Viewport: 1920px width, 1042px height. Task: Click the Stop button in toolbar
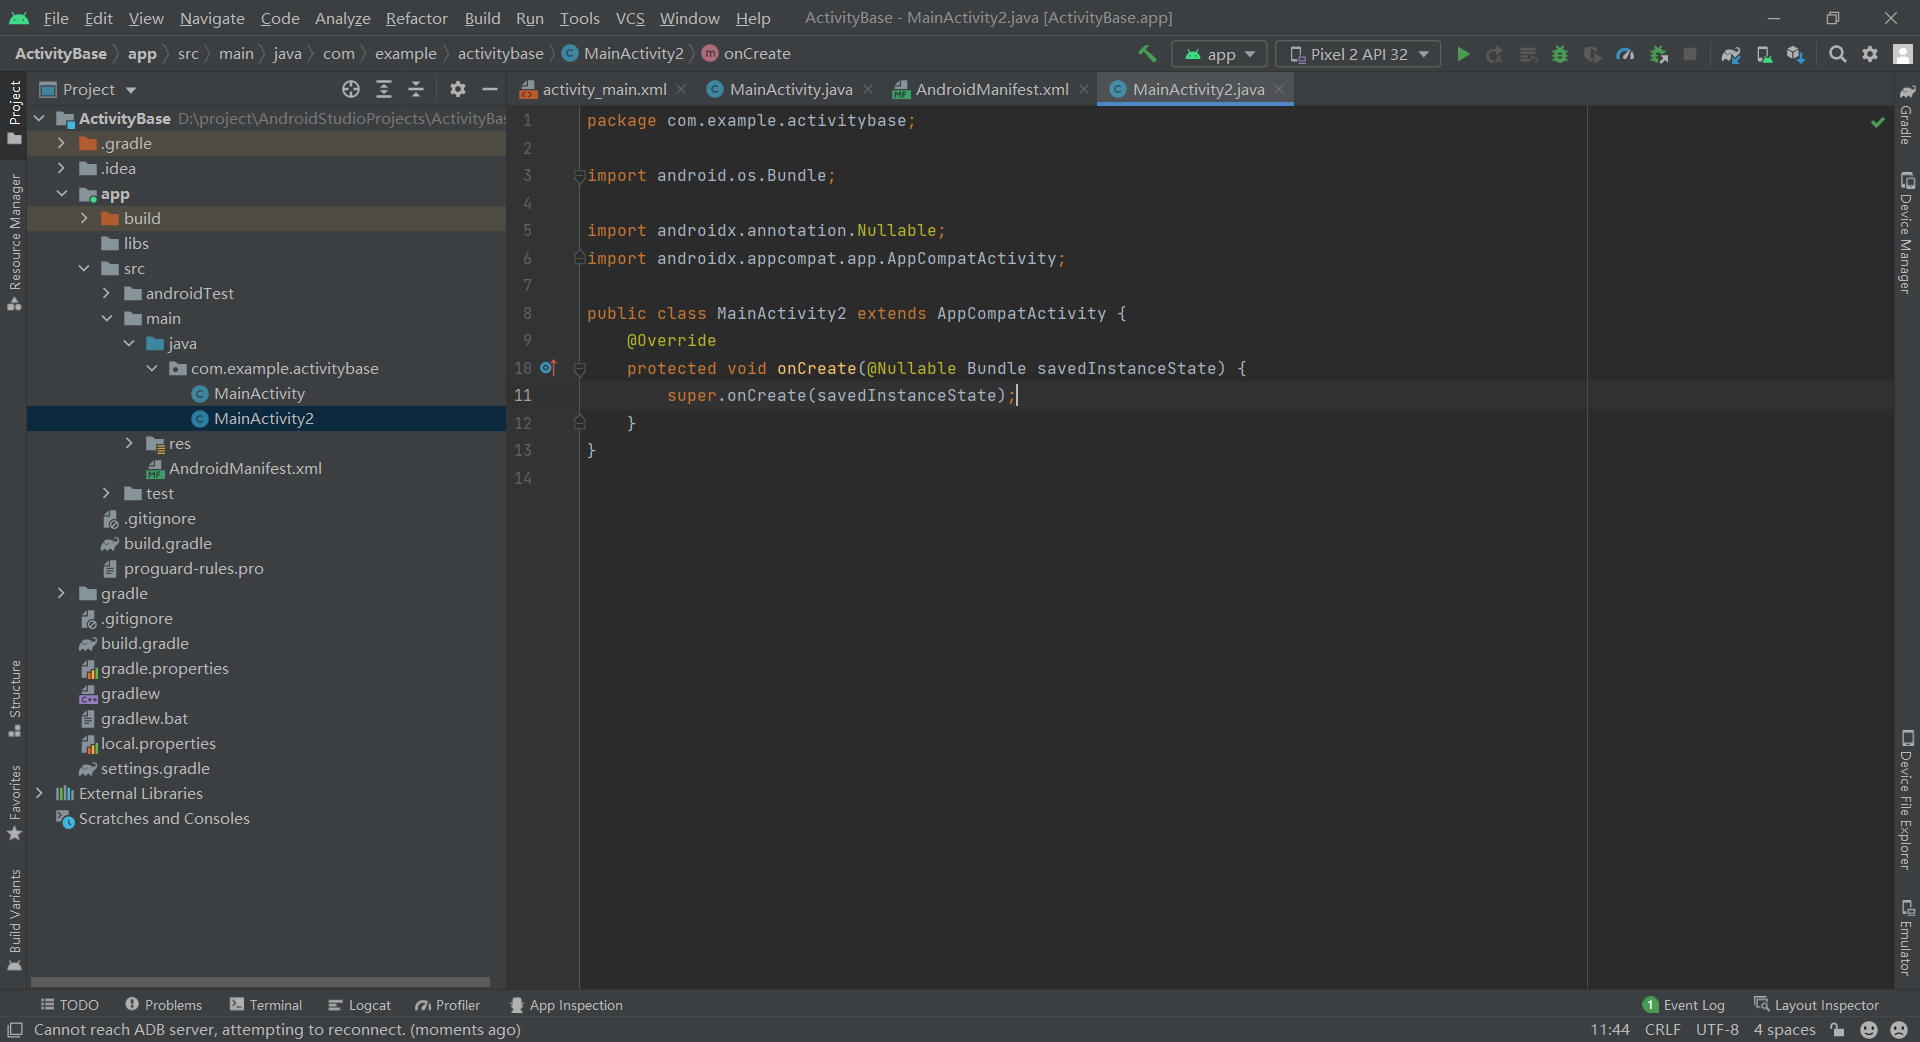(x=1690, y=54)
